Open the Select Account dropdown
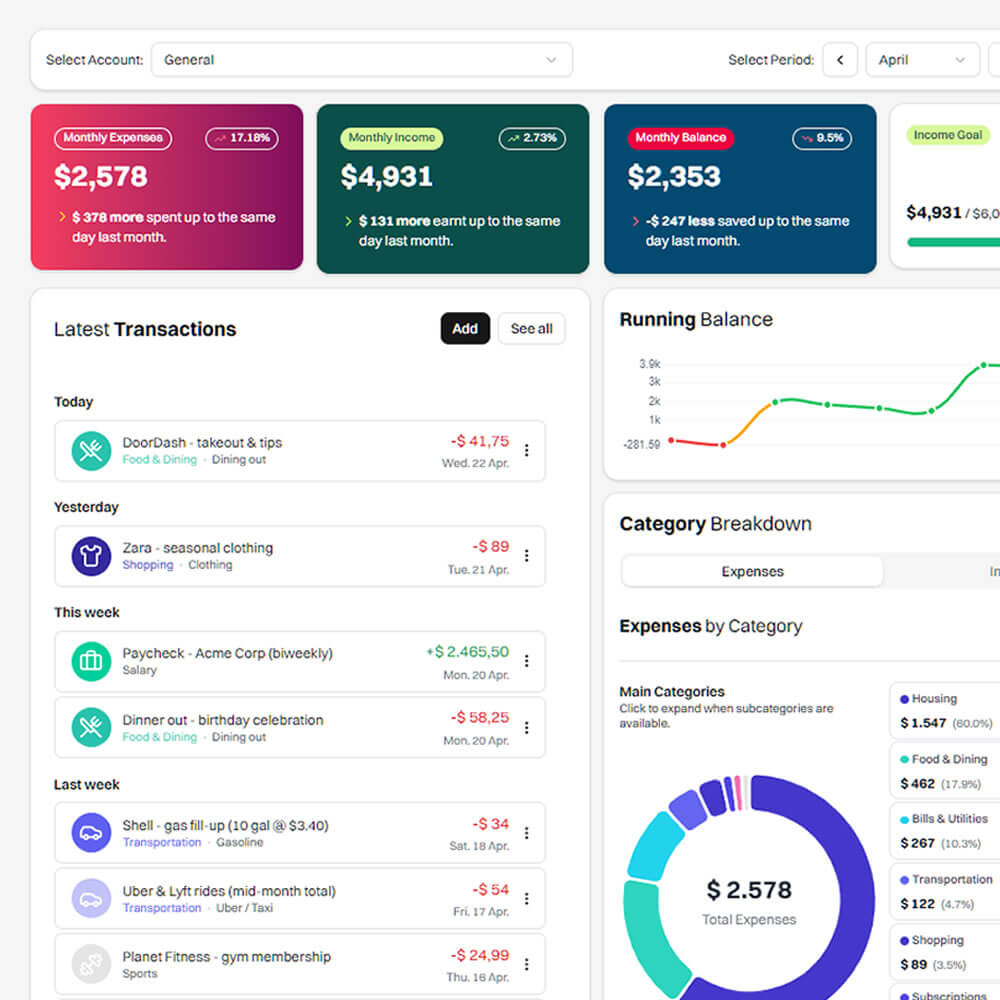This screenshot has height=1000, width=1000. point(361,60)
